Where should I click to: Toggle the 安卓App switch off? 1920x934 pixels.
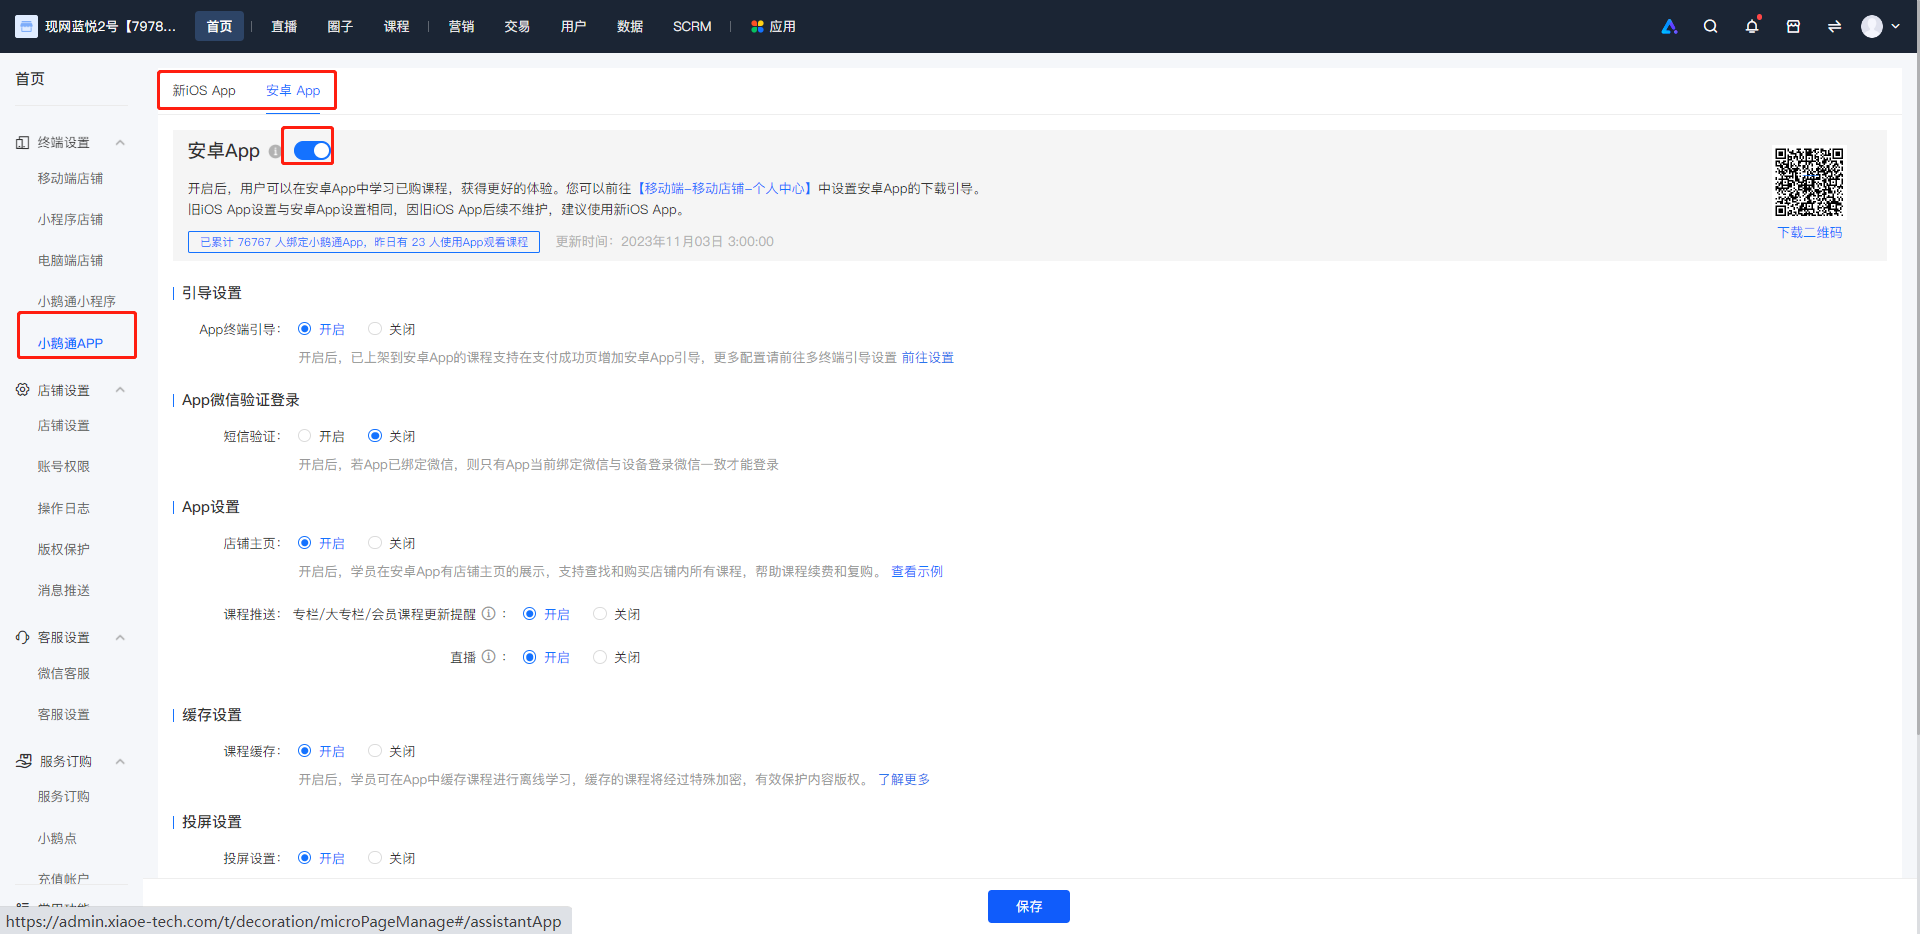(x=312, y=151)
